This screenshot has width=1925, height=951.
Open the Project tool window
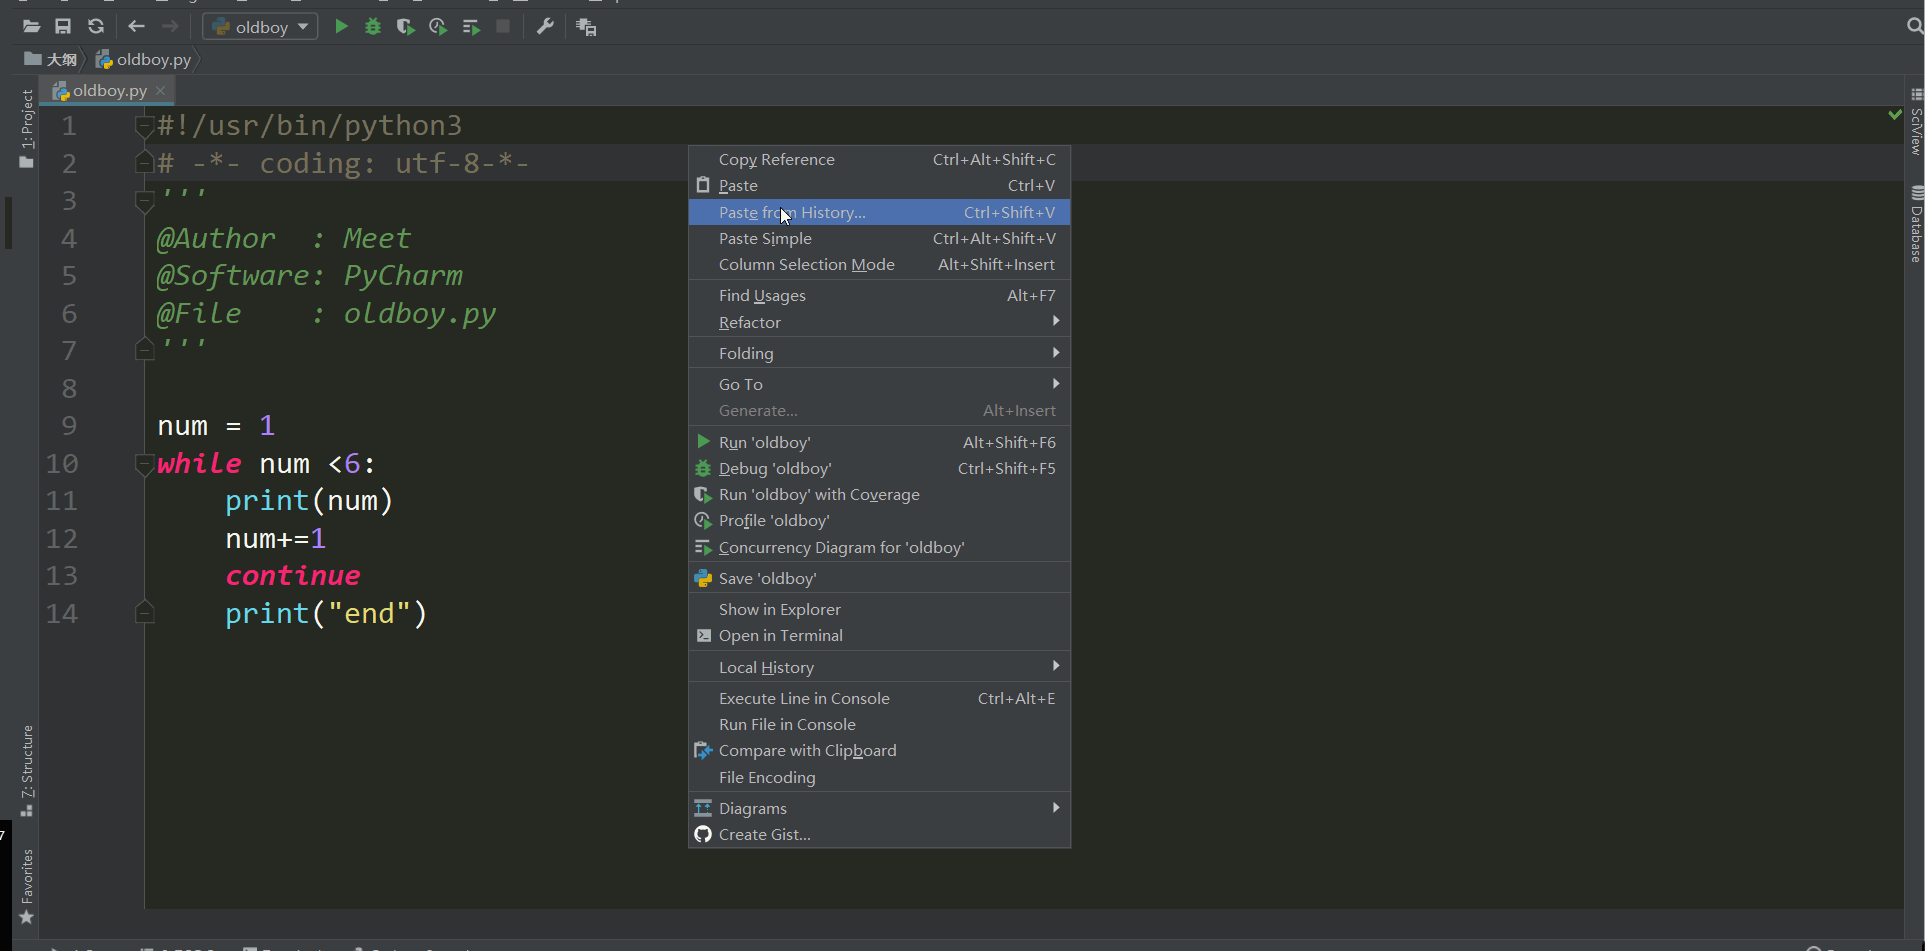[27, 128]
